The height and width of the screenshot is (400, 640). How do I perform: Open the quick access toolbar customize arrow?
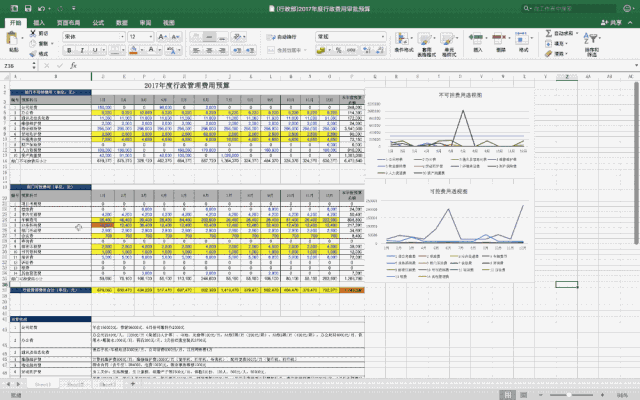click(74, 8)
